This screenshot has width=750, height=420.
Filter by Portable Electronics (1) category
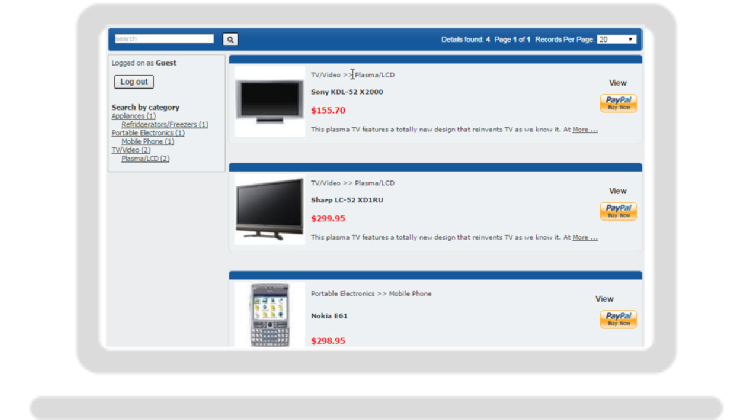coord(148,133)
